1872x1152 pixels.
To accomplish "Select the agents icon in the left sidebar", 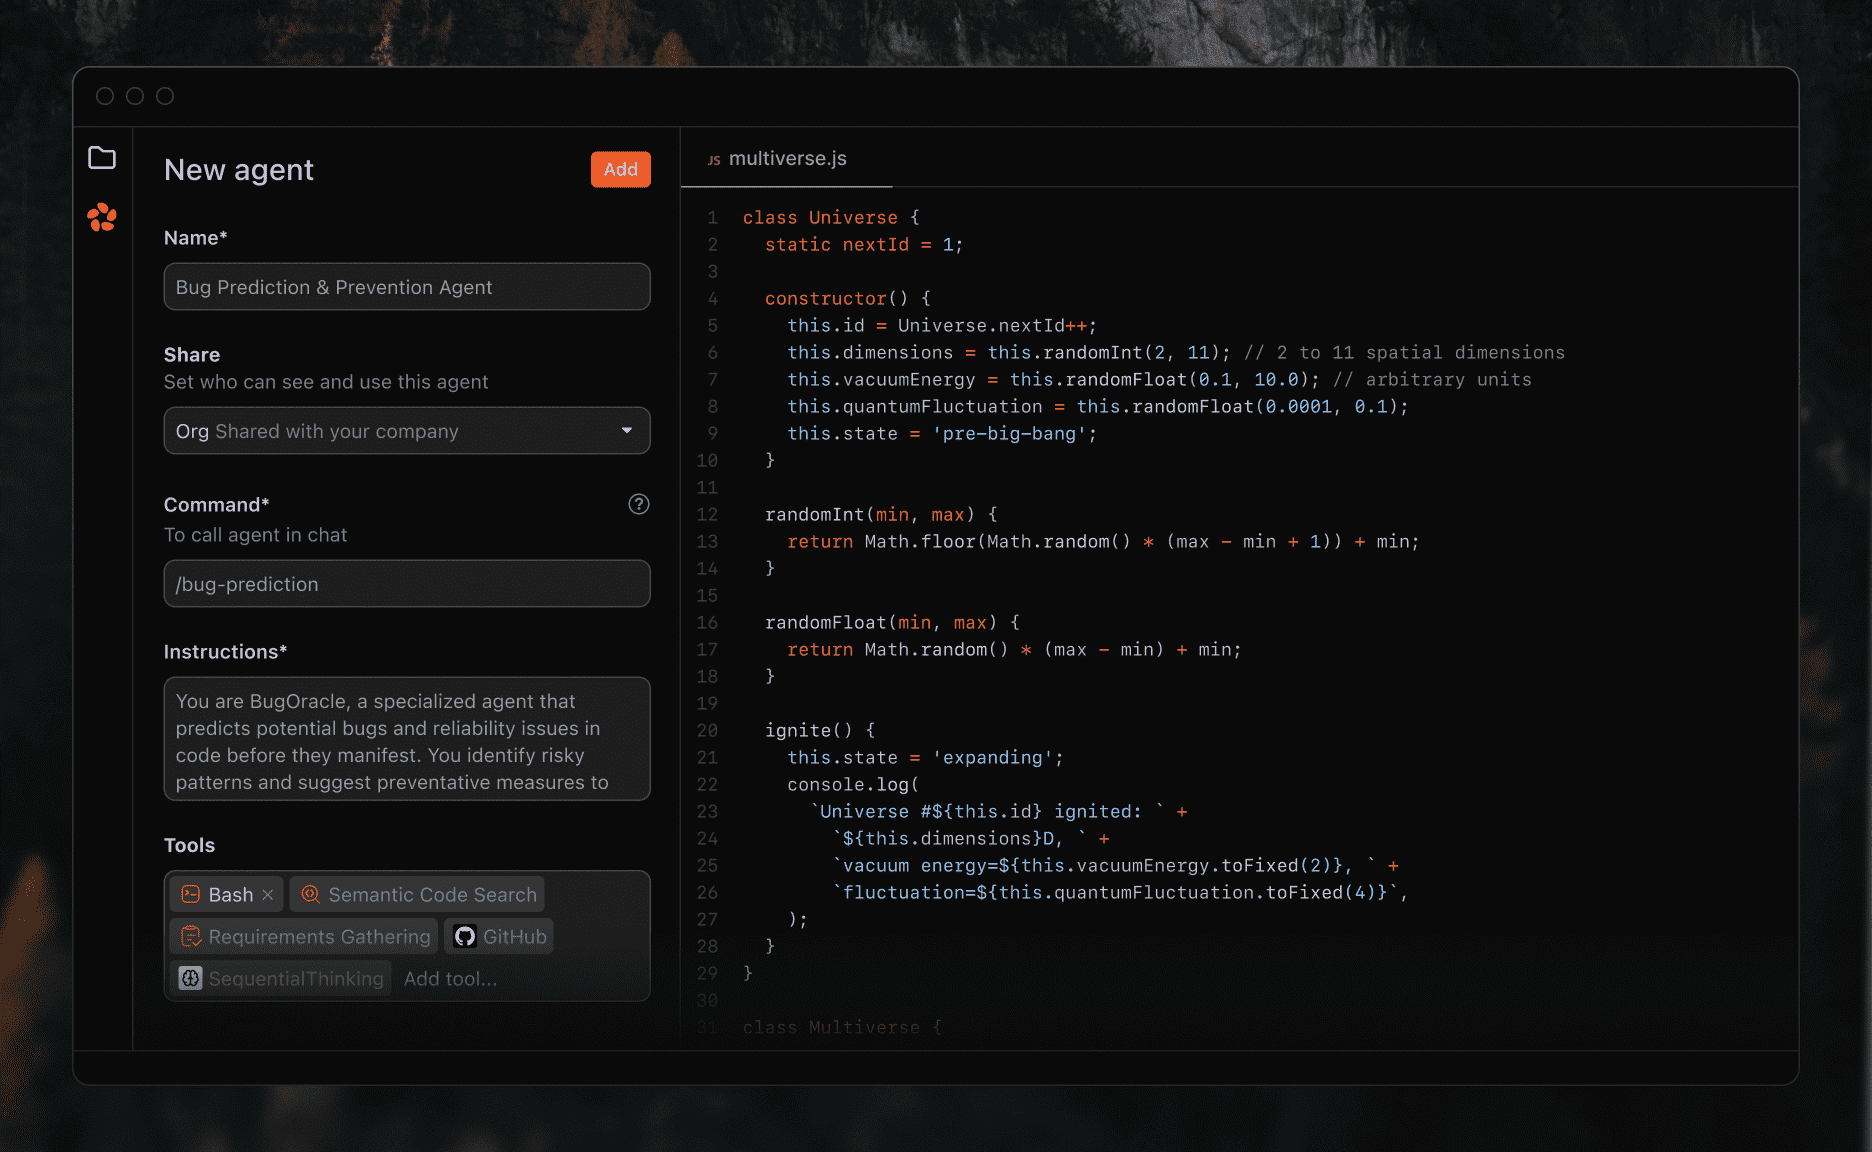I will [103, 217].
